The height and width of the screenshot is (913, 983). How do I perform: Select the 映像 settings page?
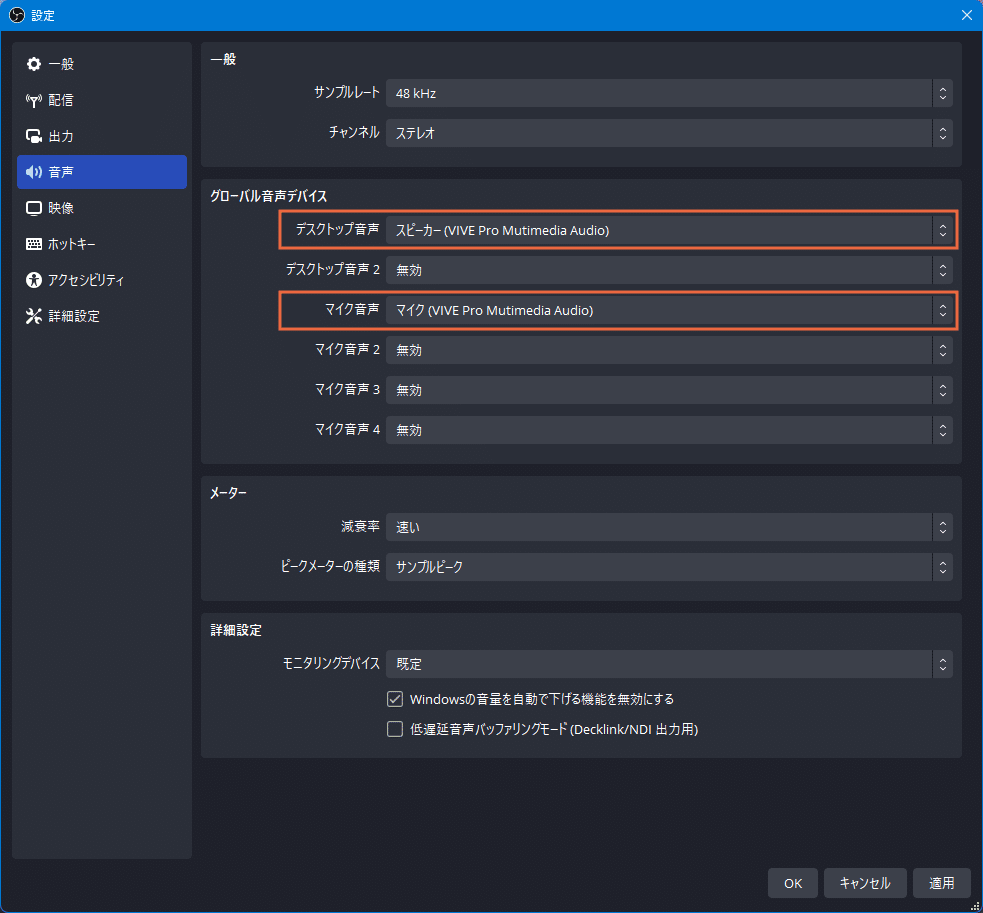(x=102, y=208)
